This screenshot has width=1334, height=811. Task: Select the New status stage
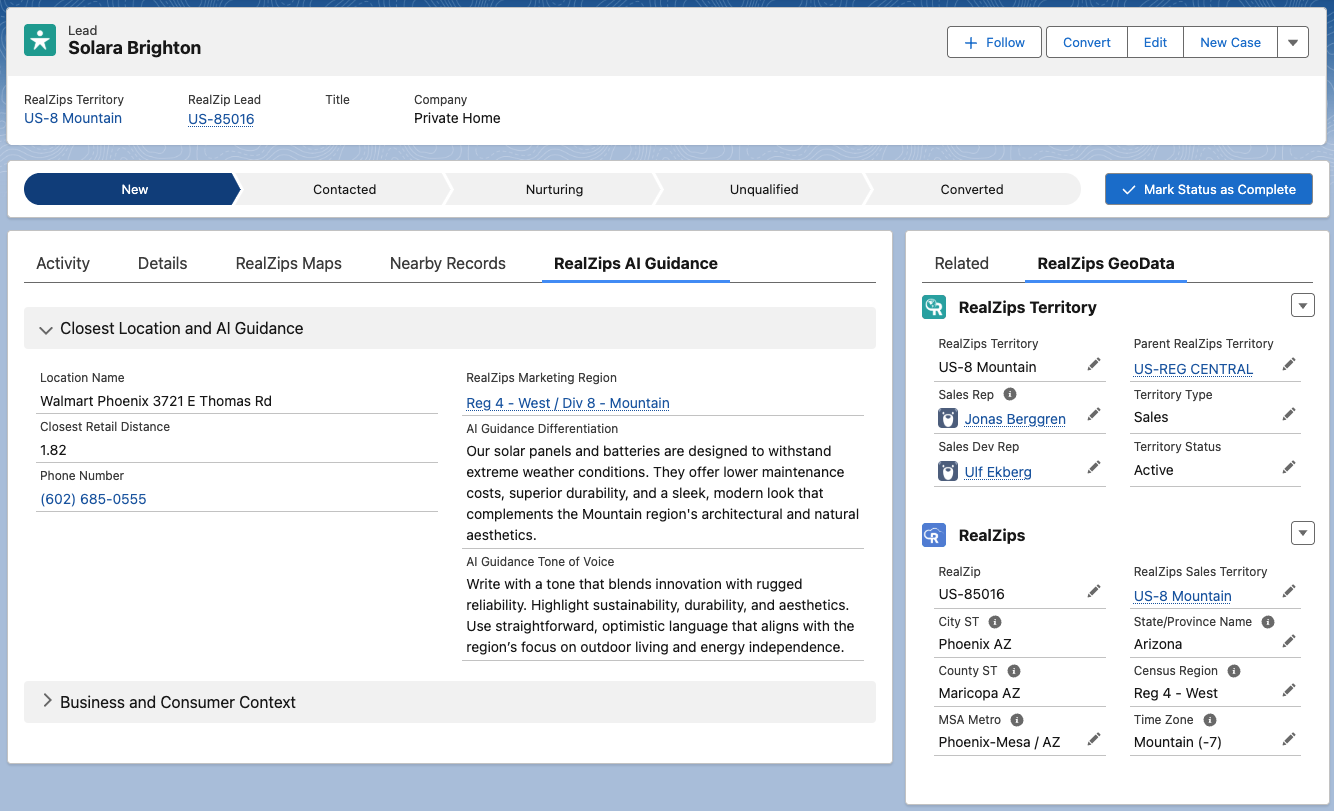click(x=134, y=189)
